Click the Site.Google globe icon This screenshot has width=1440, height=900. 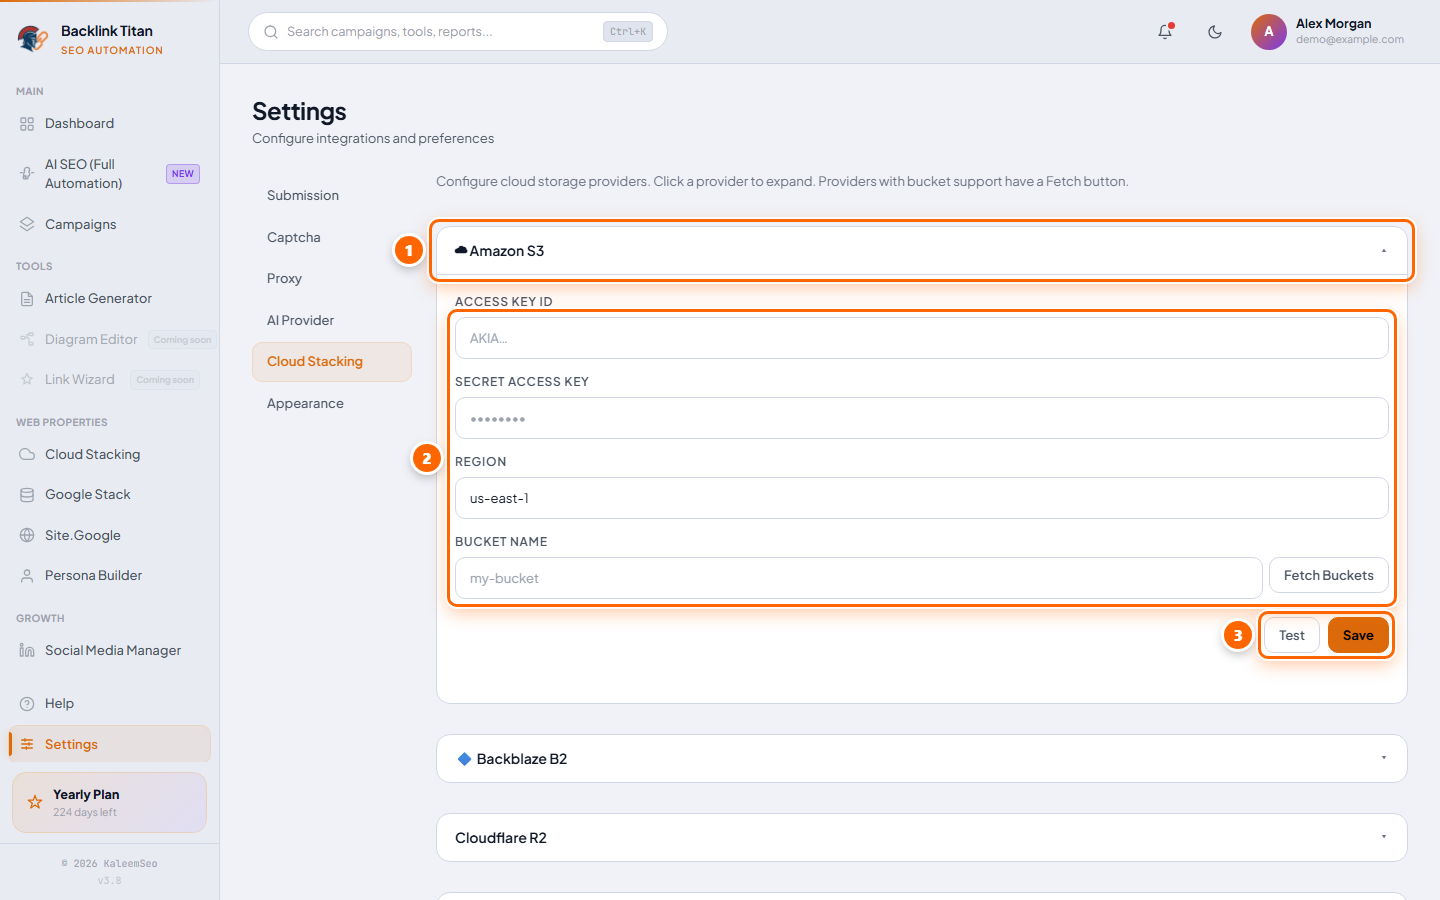click(x=27, y=535)
